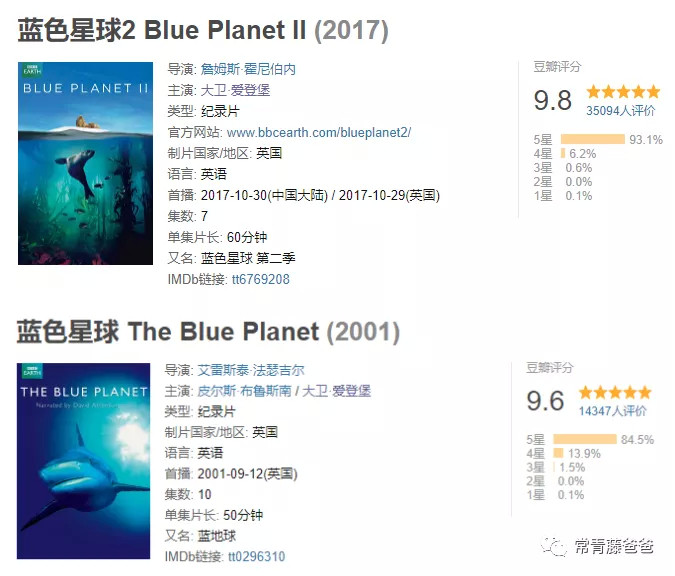Open IMDb link tt0296310
Image resolution: width=675 pixels, height=576 pixels.
pyautogui.click(x=256, y=557)
